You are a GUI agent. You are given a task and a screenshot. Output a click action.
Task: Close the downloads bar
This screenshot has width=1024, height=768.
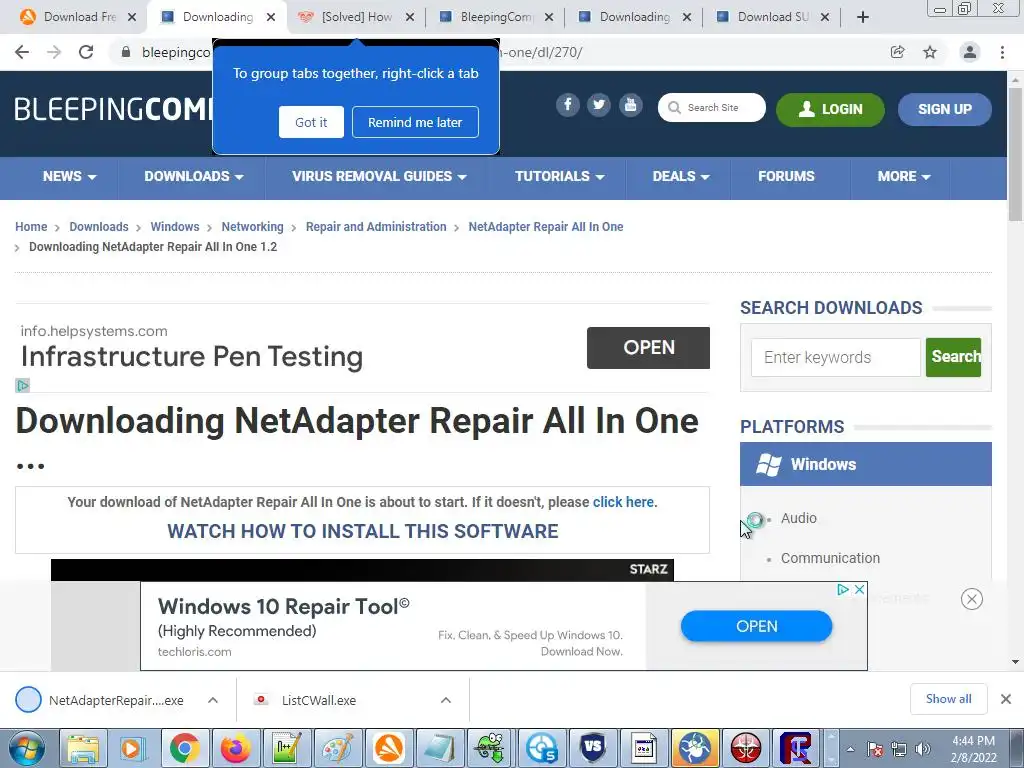pos(1006,699)
